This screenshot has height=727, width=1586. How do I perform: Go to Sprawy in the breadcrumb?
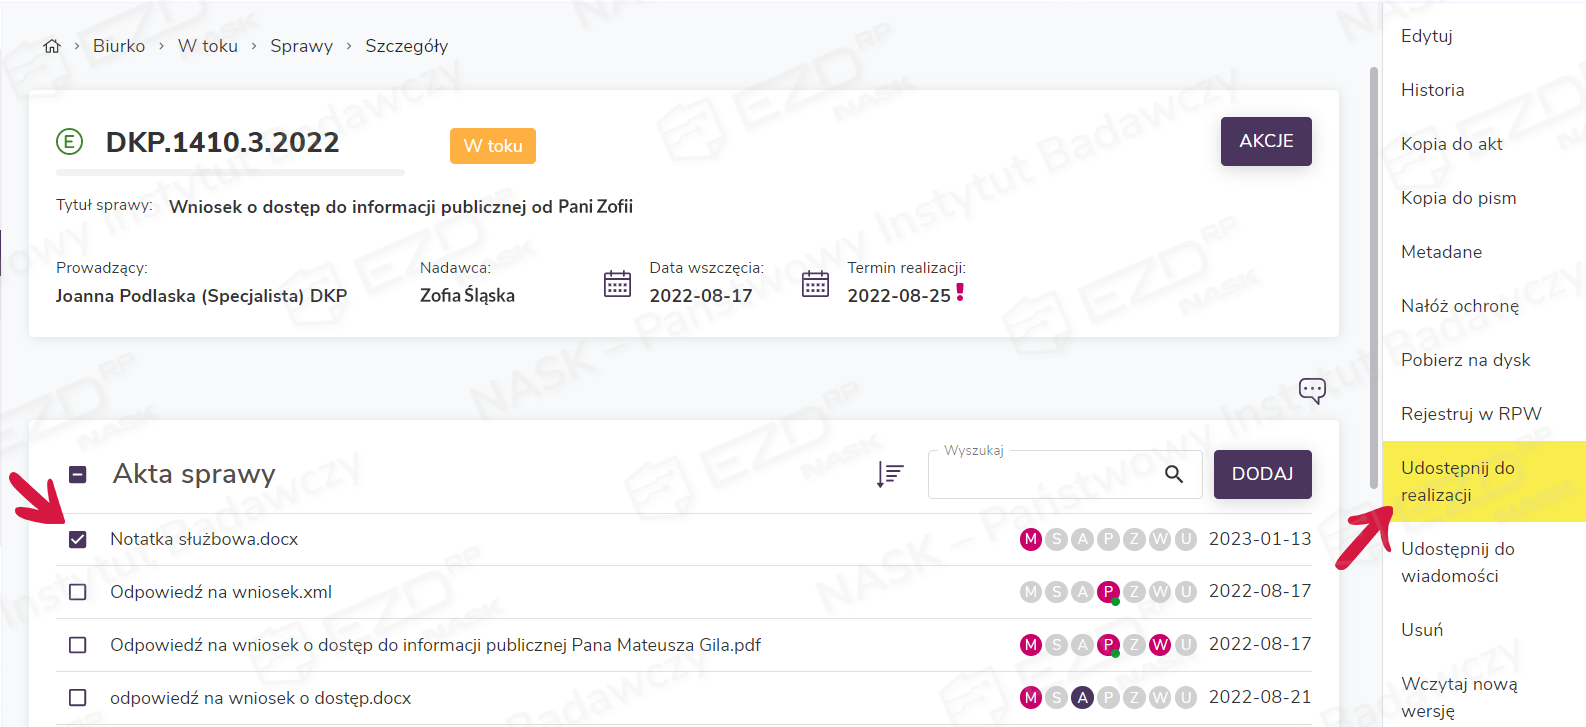tap(301, 46)
